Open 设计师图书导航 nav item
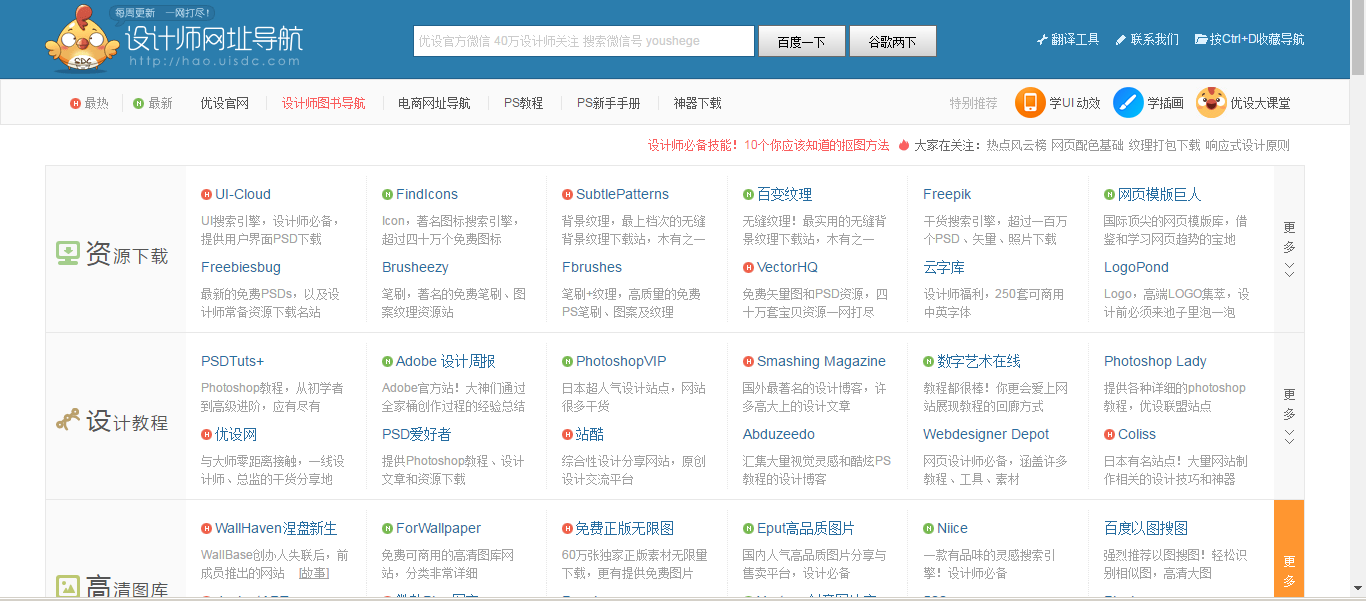The width and height of the screenshot is (1366, 601). (323, 103)
